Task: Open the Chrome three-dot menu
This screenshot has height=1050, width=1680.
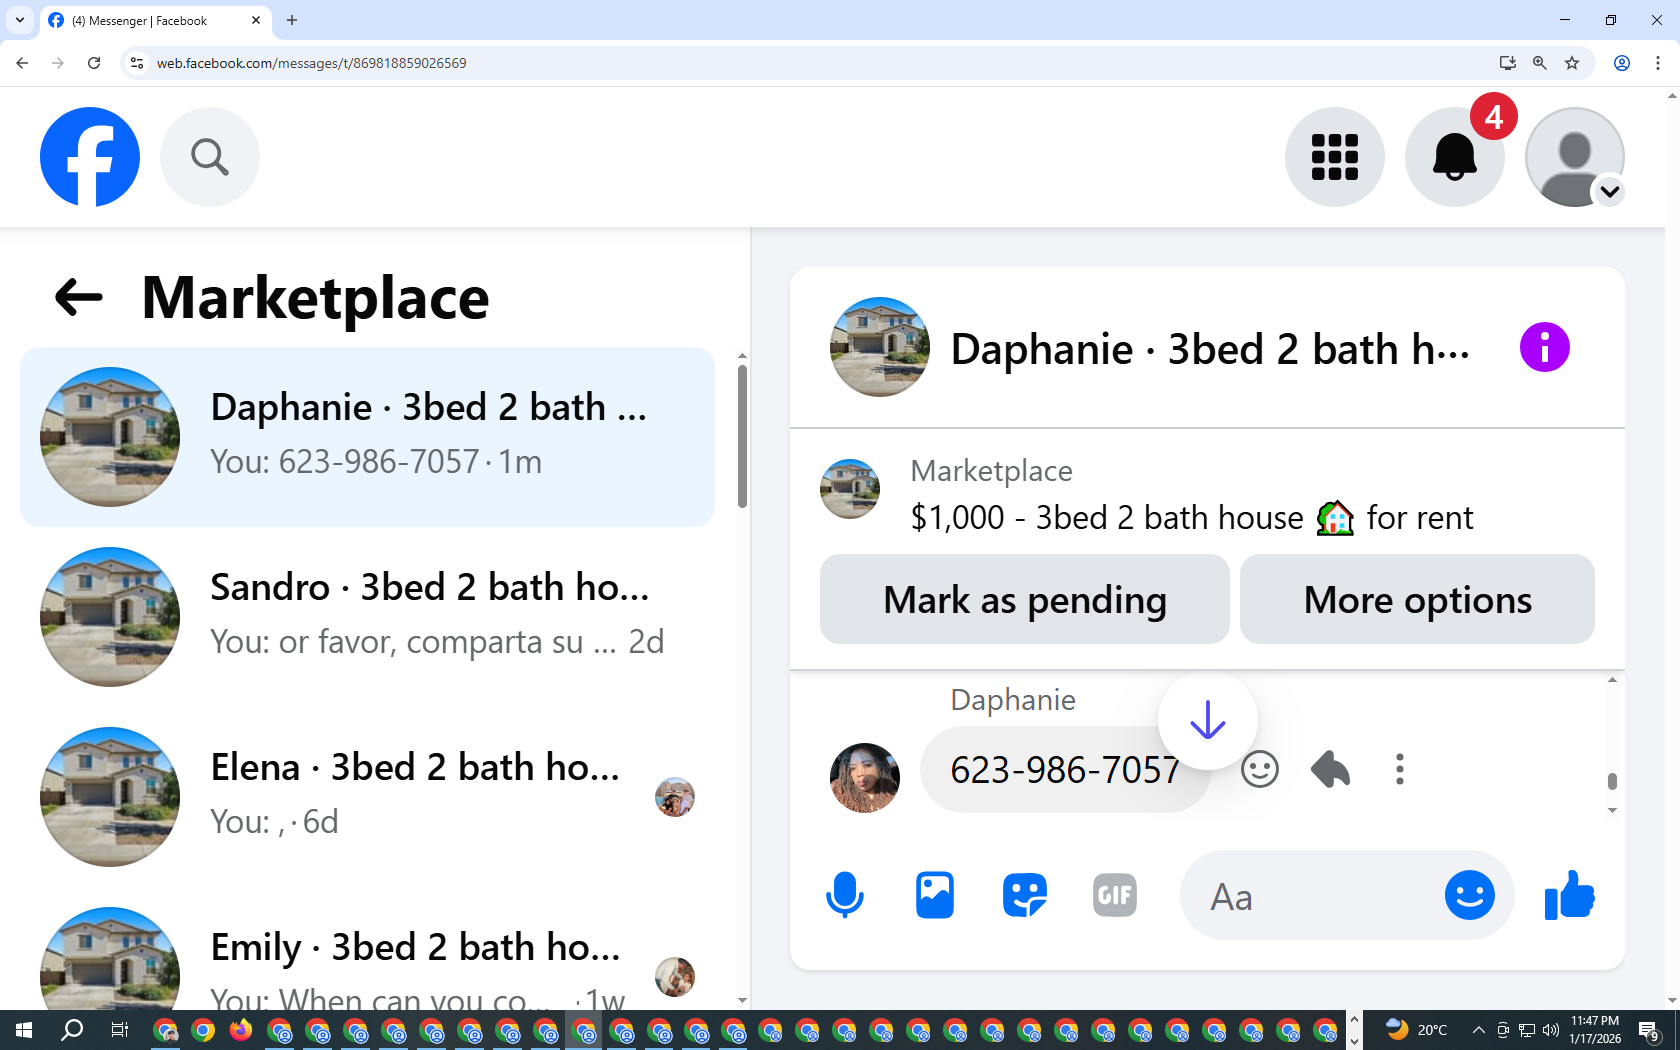Action: coord(1658,63)
